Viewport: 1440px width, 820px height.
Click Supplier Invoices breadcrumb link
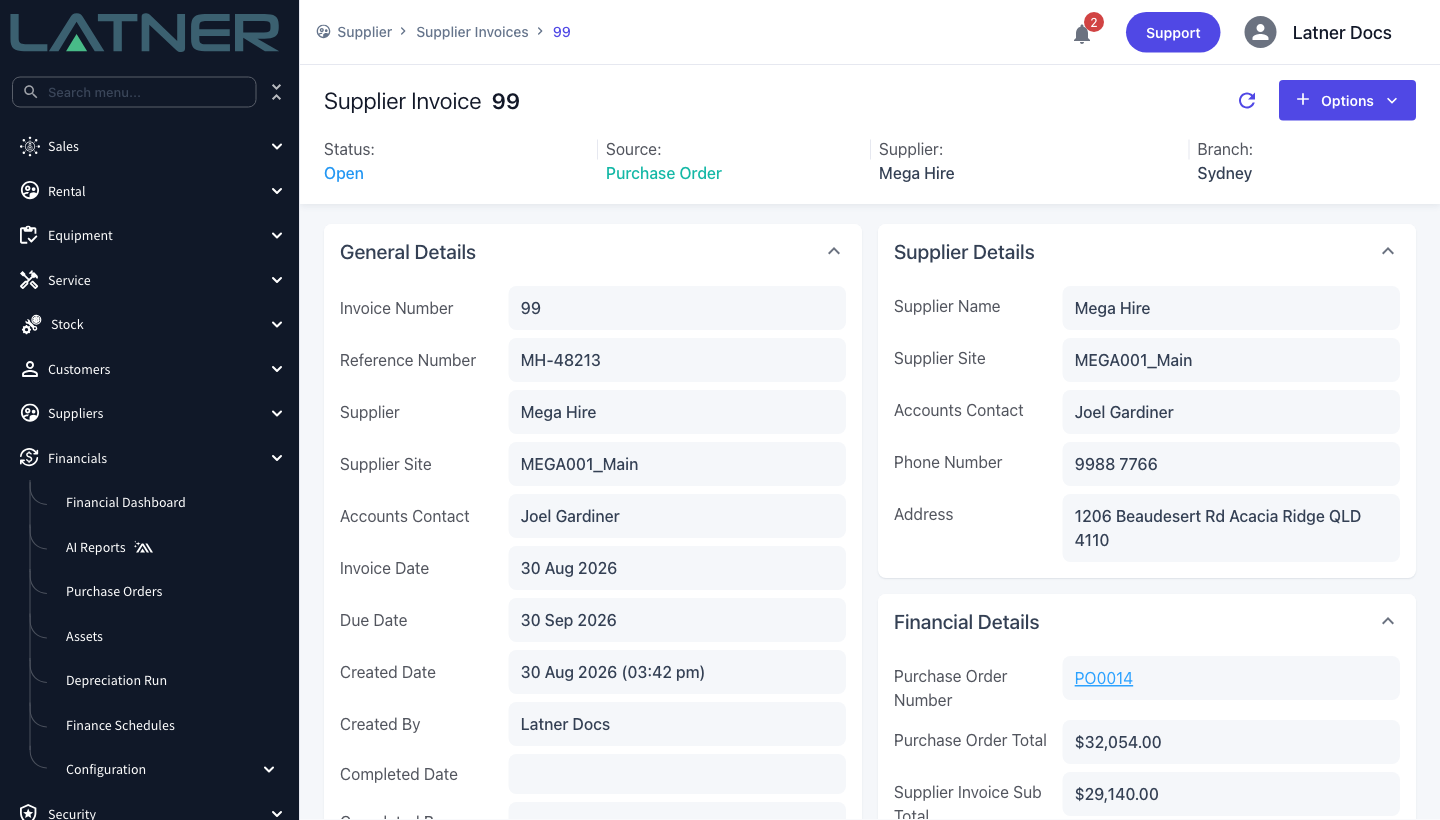[472, 32]
